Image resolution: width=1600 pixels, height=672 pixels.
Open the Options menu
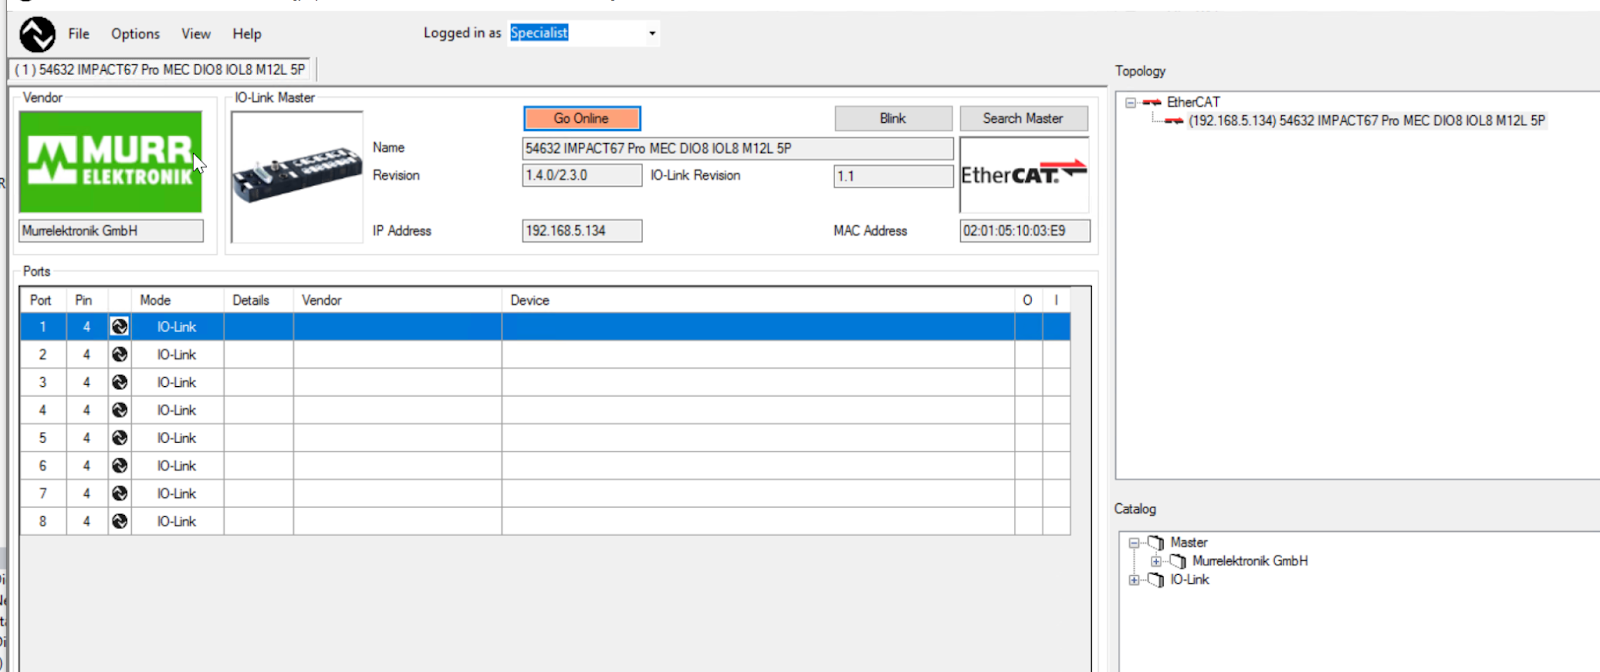pos(135,34)
